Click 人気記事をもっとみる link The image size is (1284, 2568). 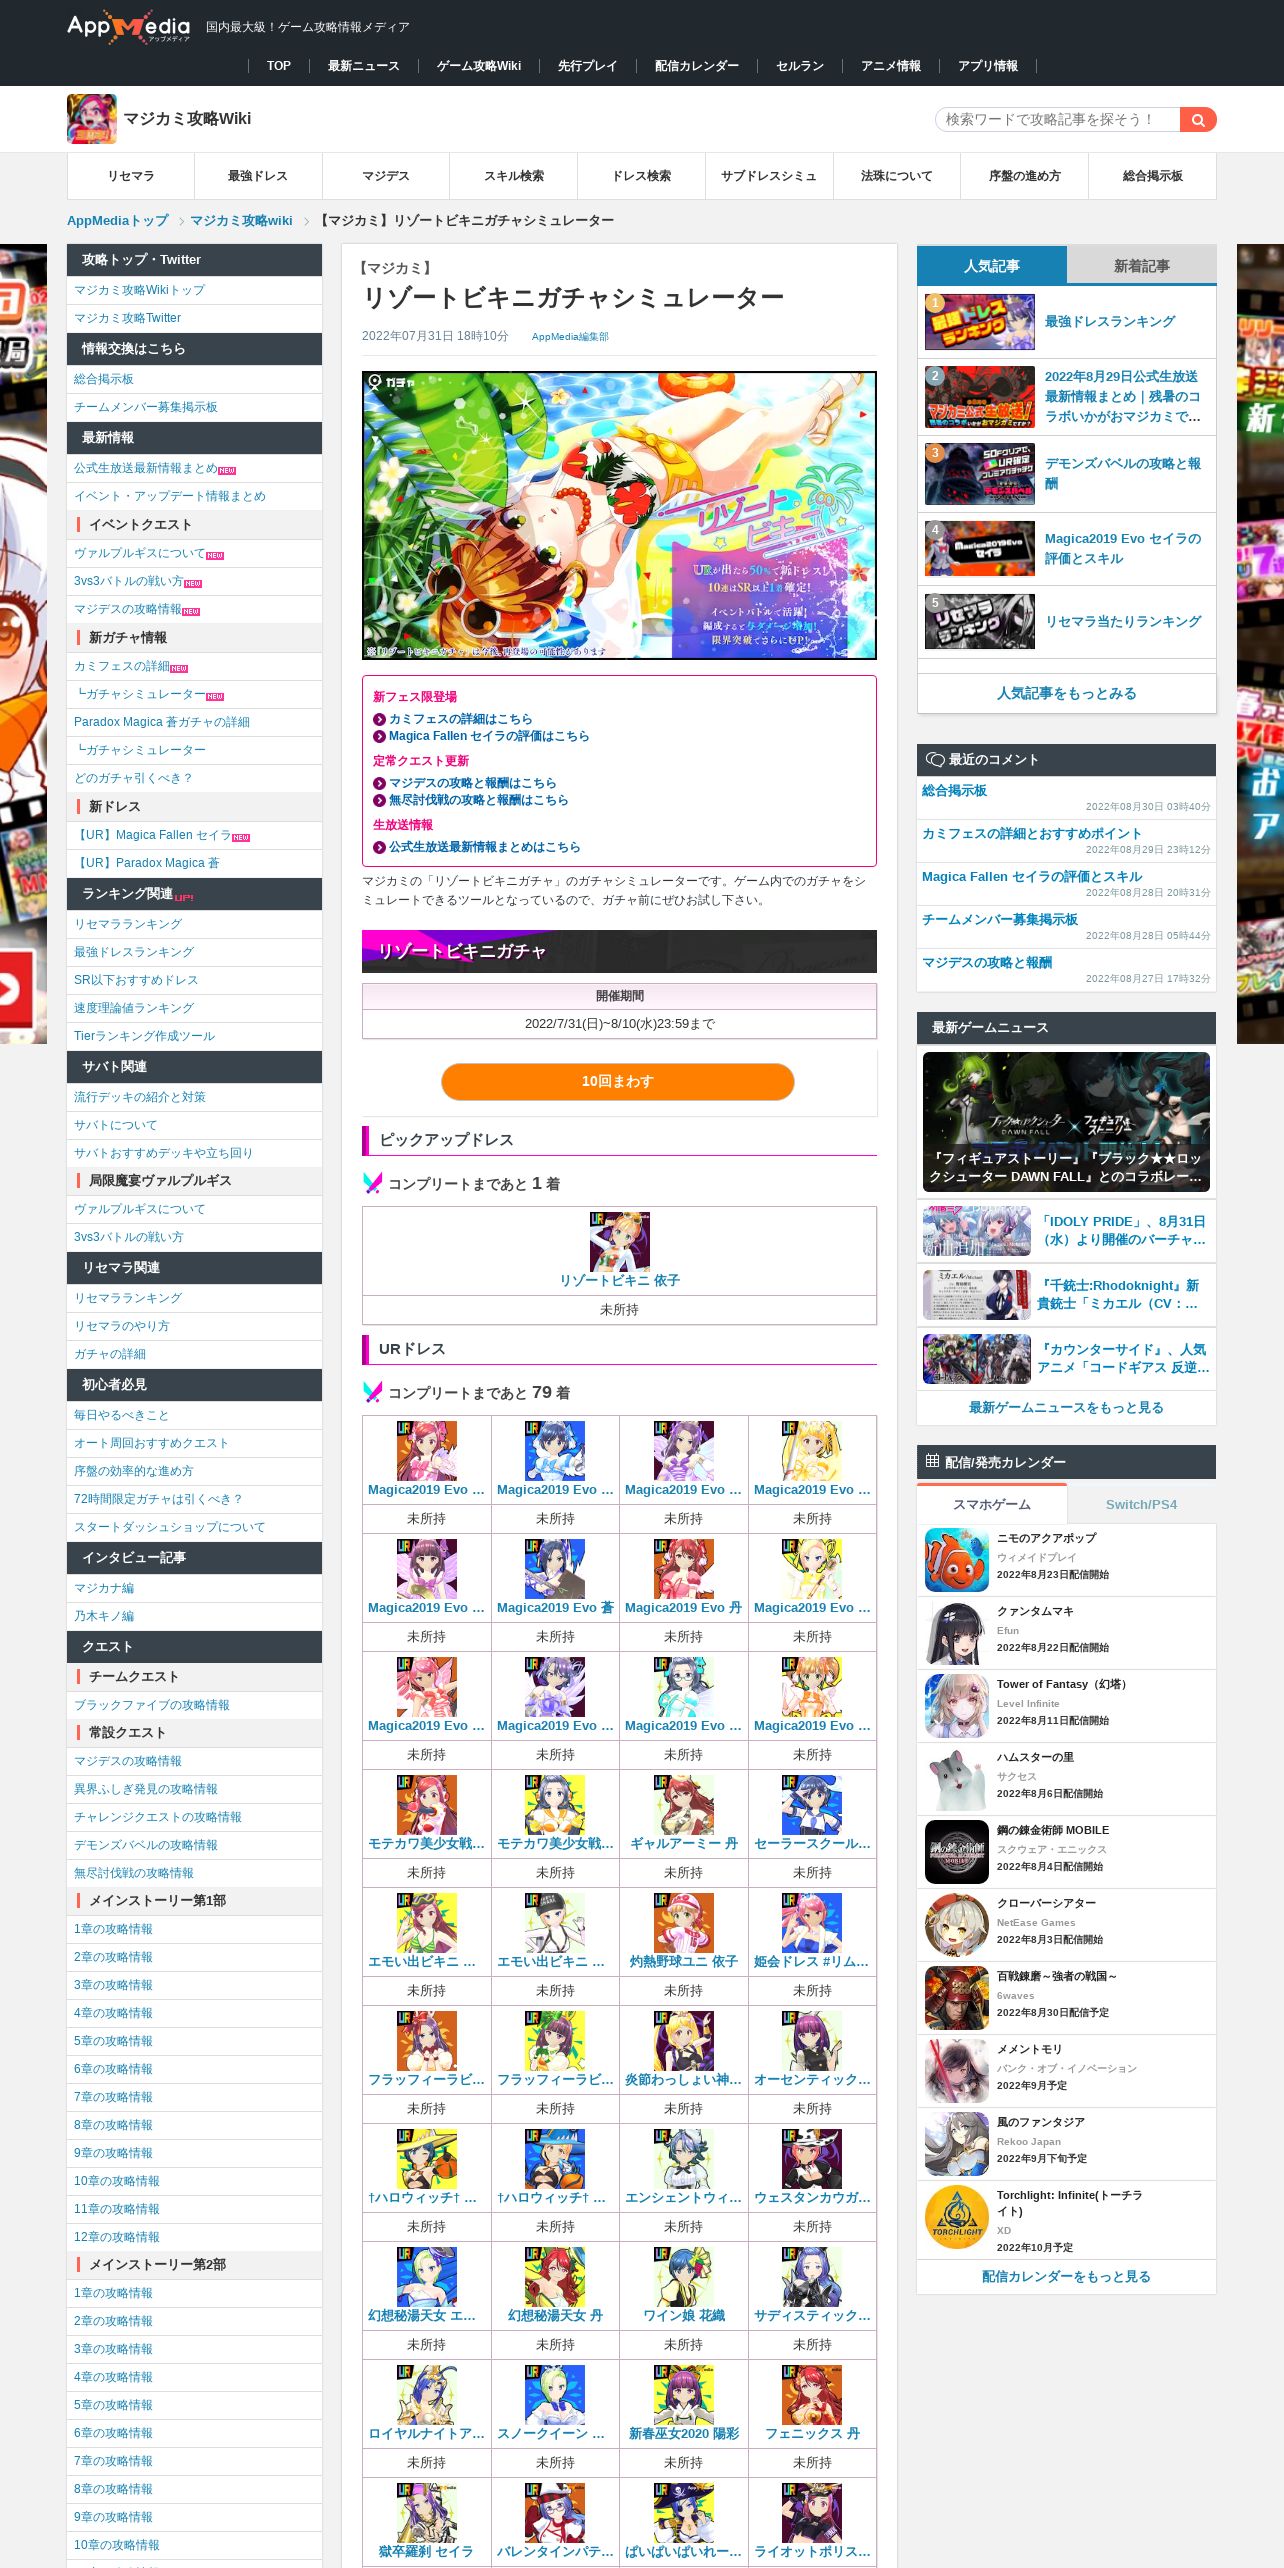(1066, 693)
